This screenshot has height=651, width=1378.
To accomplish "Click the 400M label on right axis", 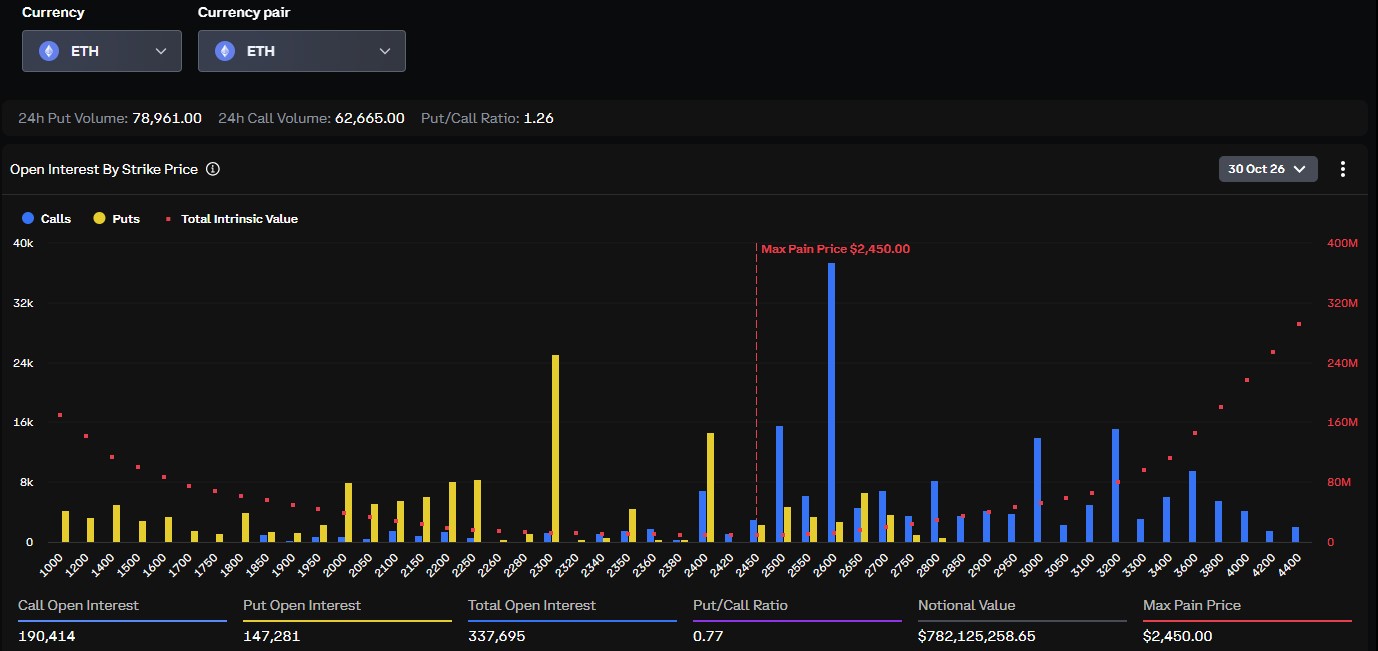I will 1342,243.
